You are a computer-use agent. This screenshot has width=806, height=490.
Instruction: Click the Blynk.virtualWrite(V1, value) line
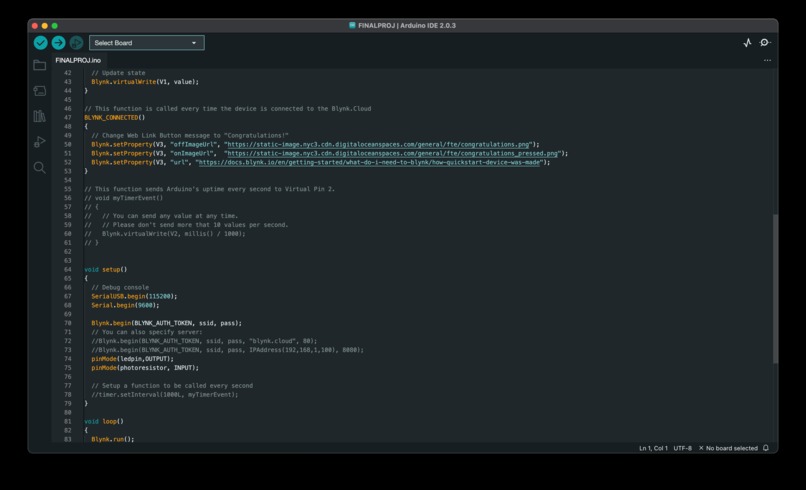(x=145, y=82)
